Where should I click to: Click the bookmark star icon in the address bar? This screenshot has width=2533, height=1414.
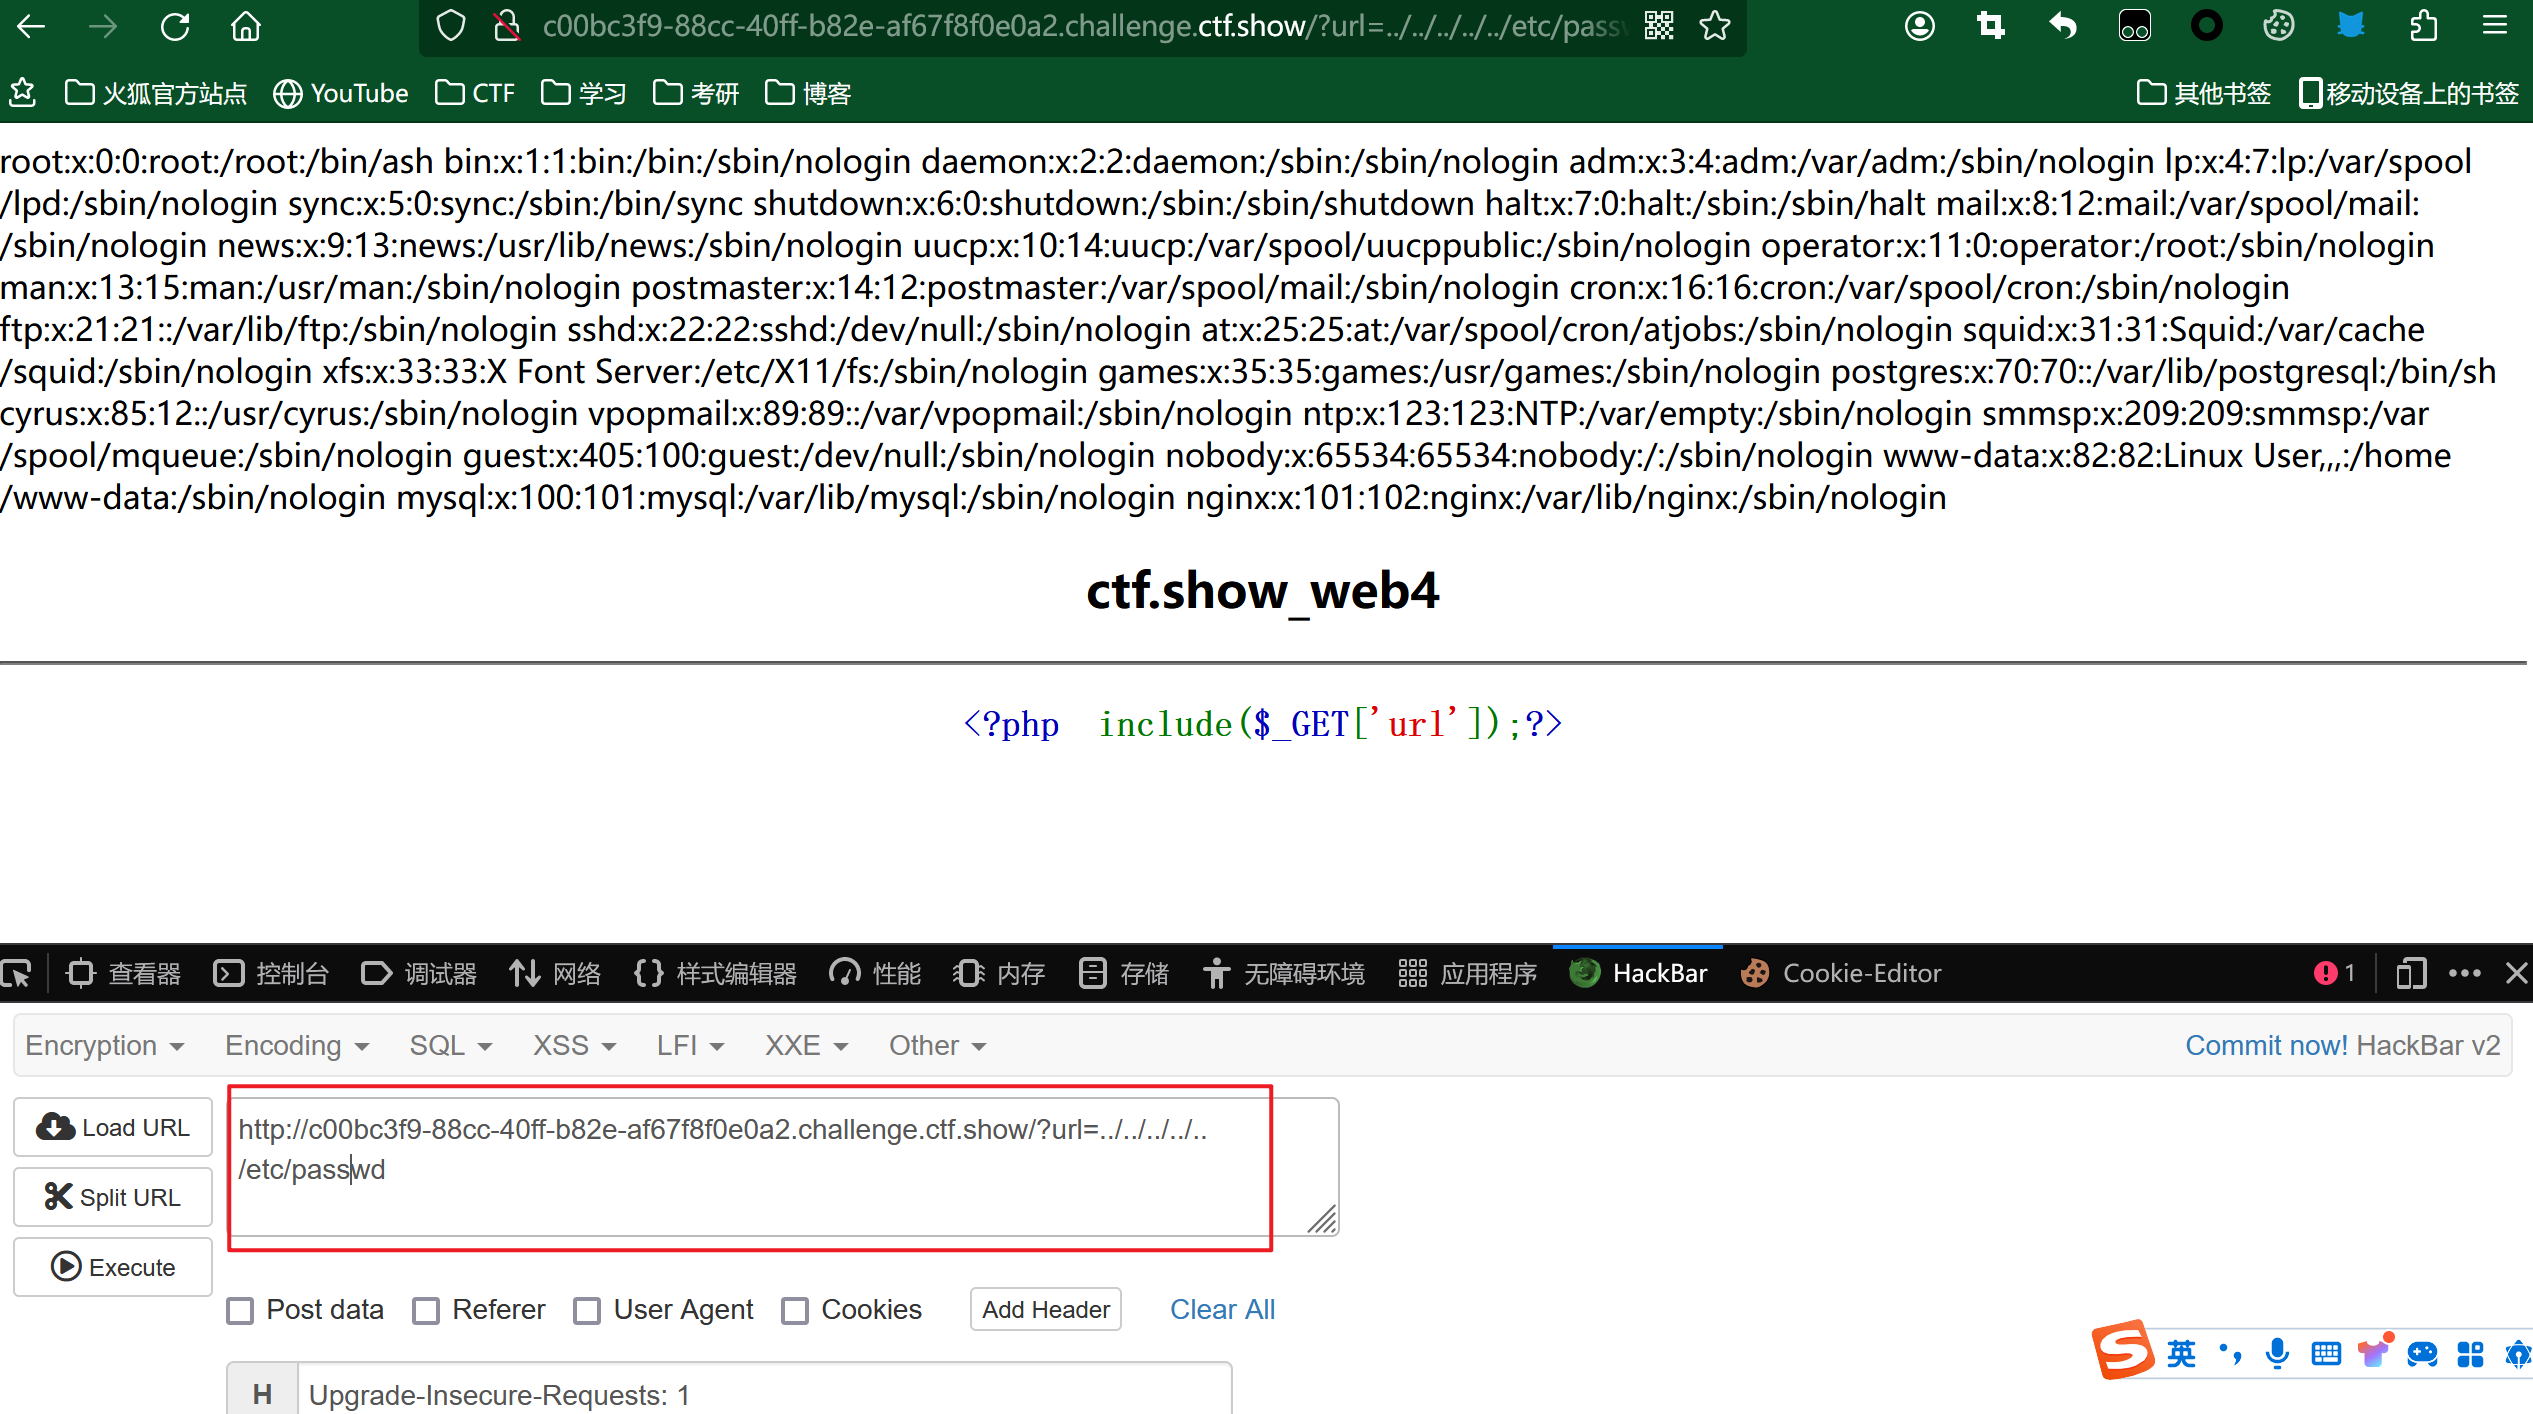coord(1715,27)
